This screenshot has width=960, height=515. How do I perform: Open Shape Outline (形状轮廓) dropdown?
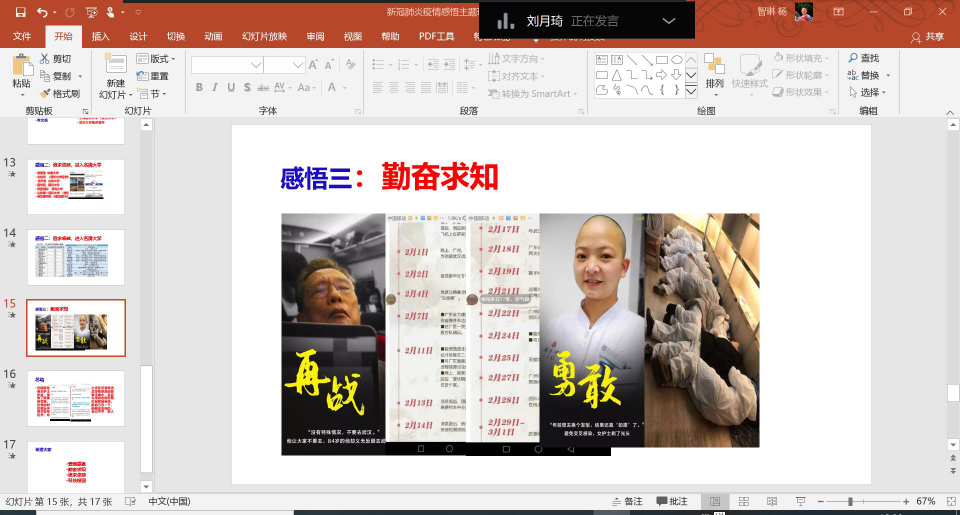pyautogui.click(x=801, y=75)
